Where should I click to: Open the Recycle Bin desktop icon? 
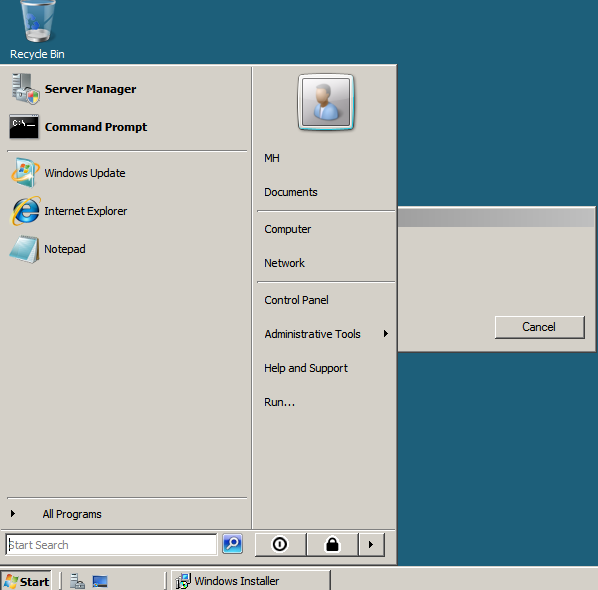(37, 31)
